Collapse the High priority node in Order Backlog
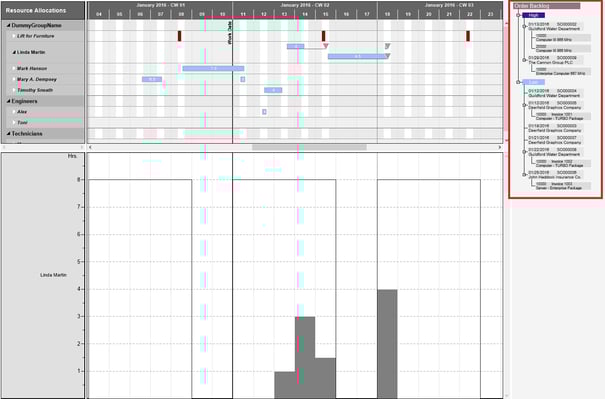605x399 pixels. click(518, 15)
